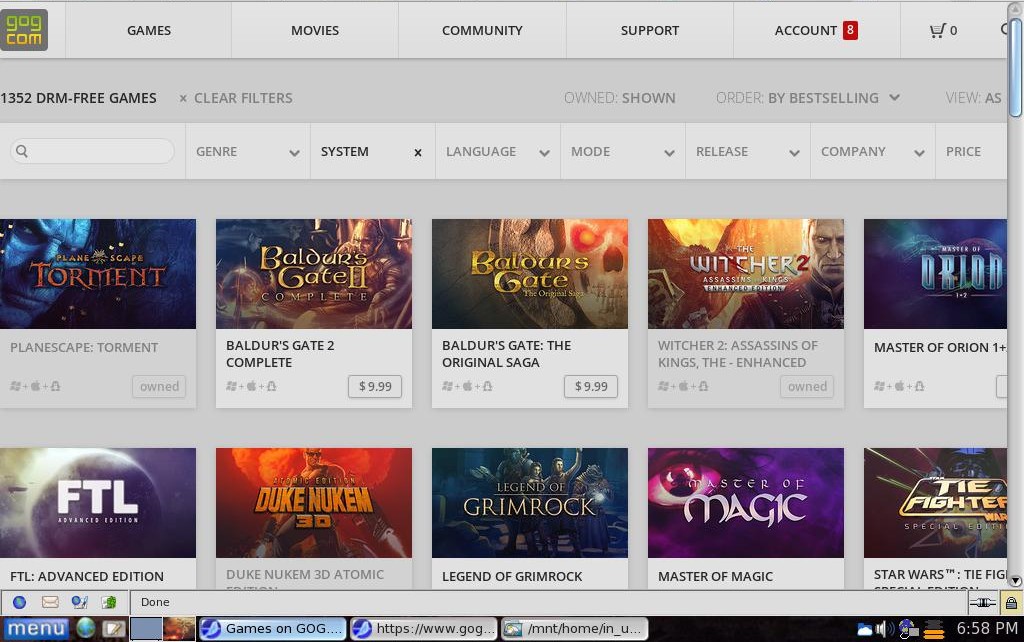Screen dimensions: 1024x642
Task: Expand the RELEASE filter dropdown
Action: pyautogui.click(x=748, y=152)
